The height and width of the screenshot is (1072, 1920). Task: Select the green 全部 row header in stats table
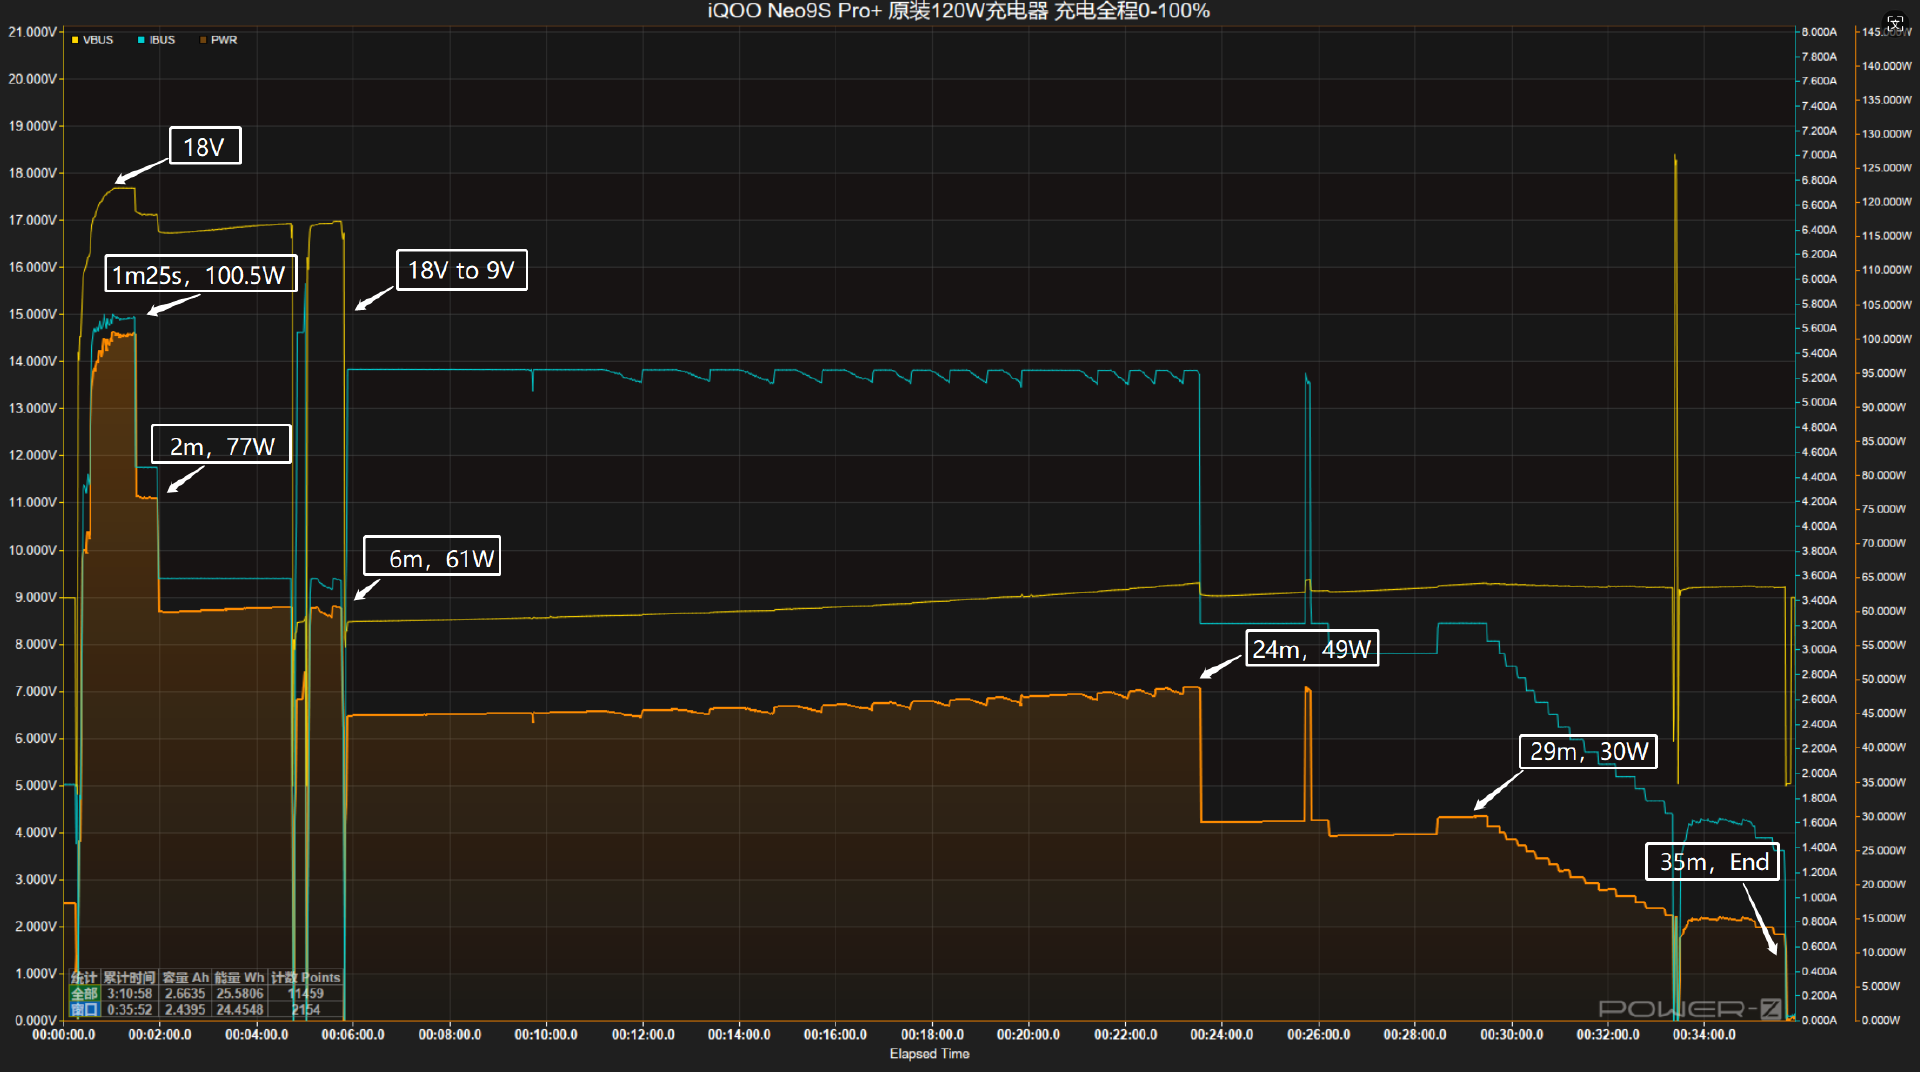pos(85,993)
